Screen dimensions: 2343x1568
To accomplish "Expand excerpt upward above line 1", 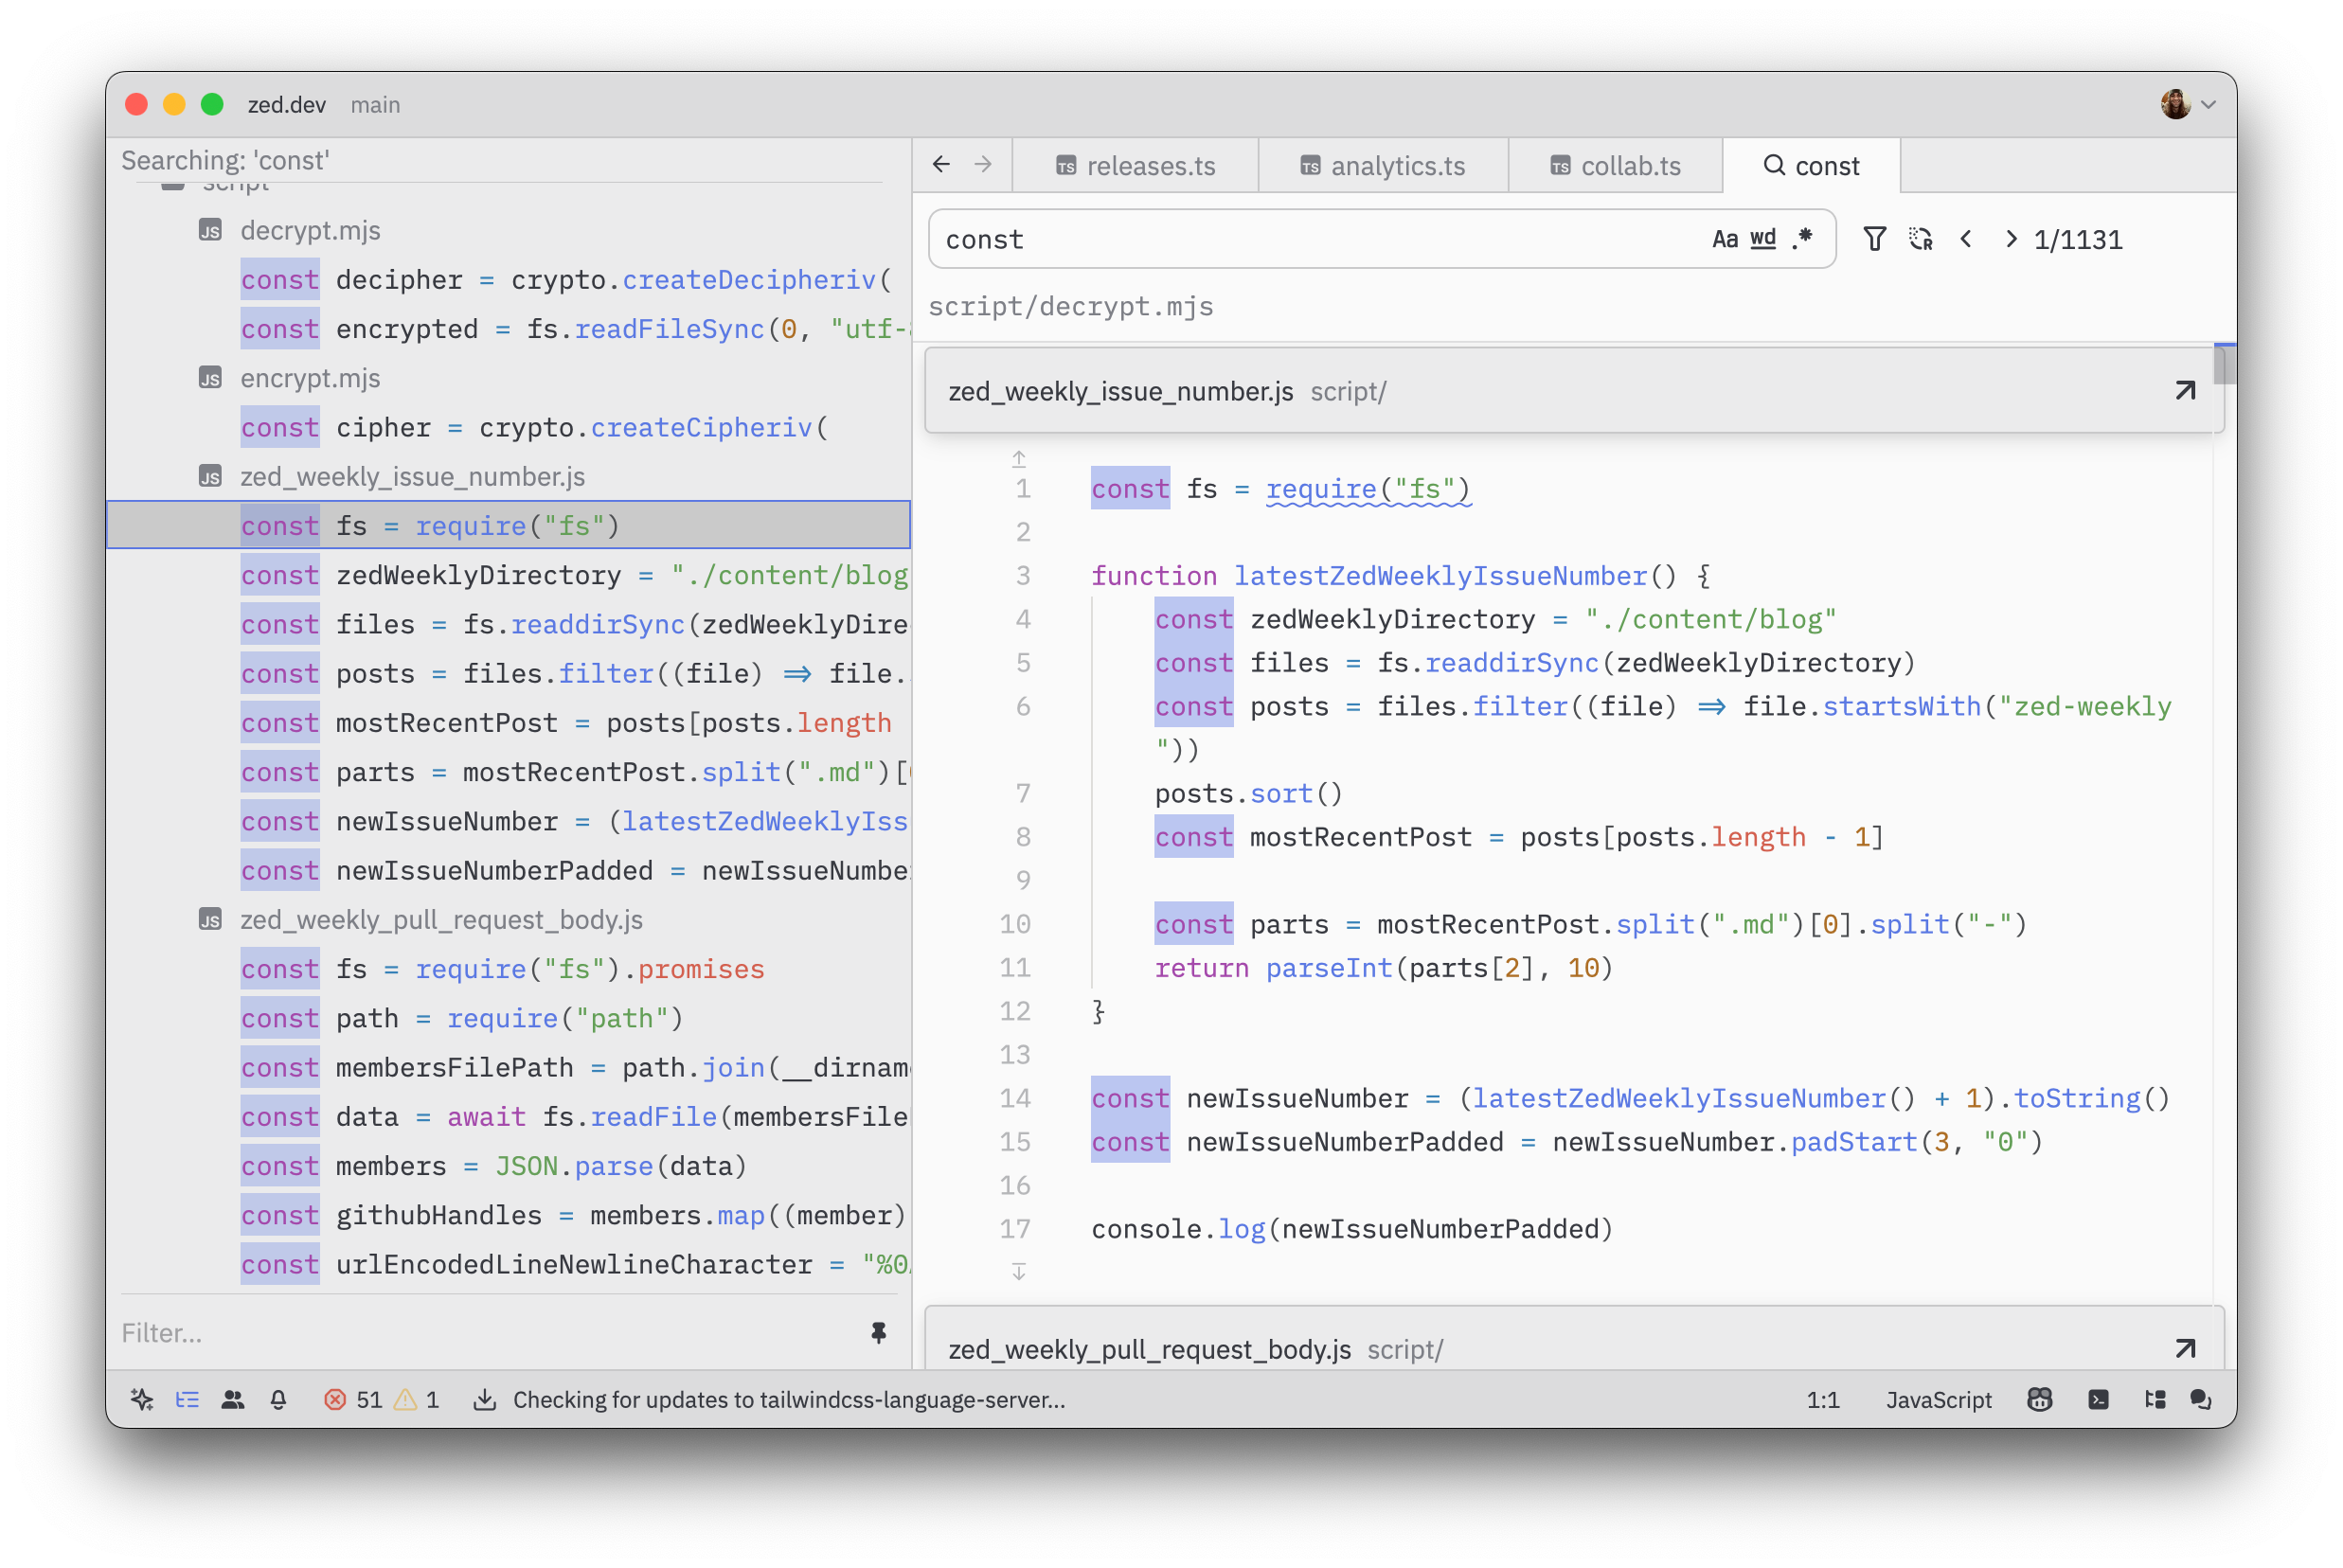I will (1018, 459).
